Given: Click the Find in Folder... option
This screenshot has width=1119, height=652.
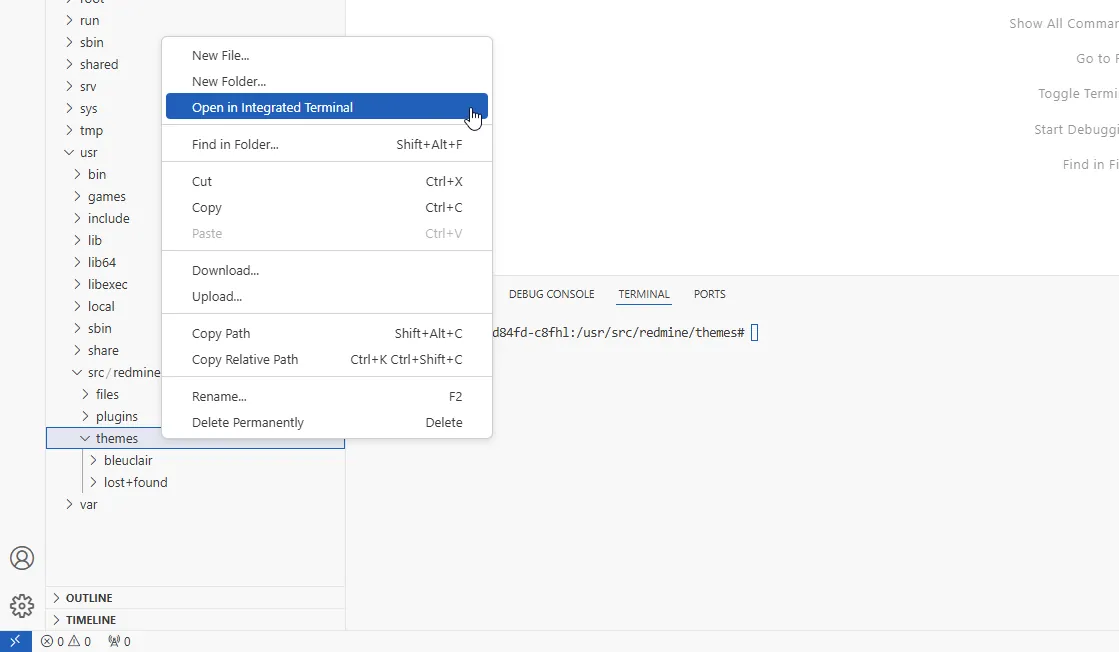Looking at the screenshot, I should tap(235, 144).
